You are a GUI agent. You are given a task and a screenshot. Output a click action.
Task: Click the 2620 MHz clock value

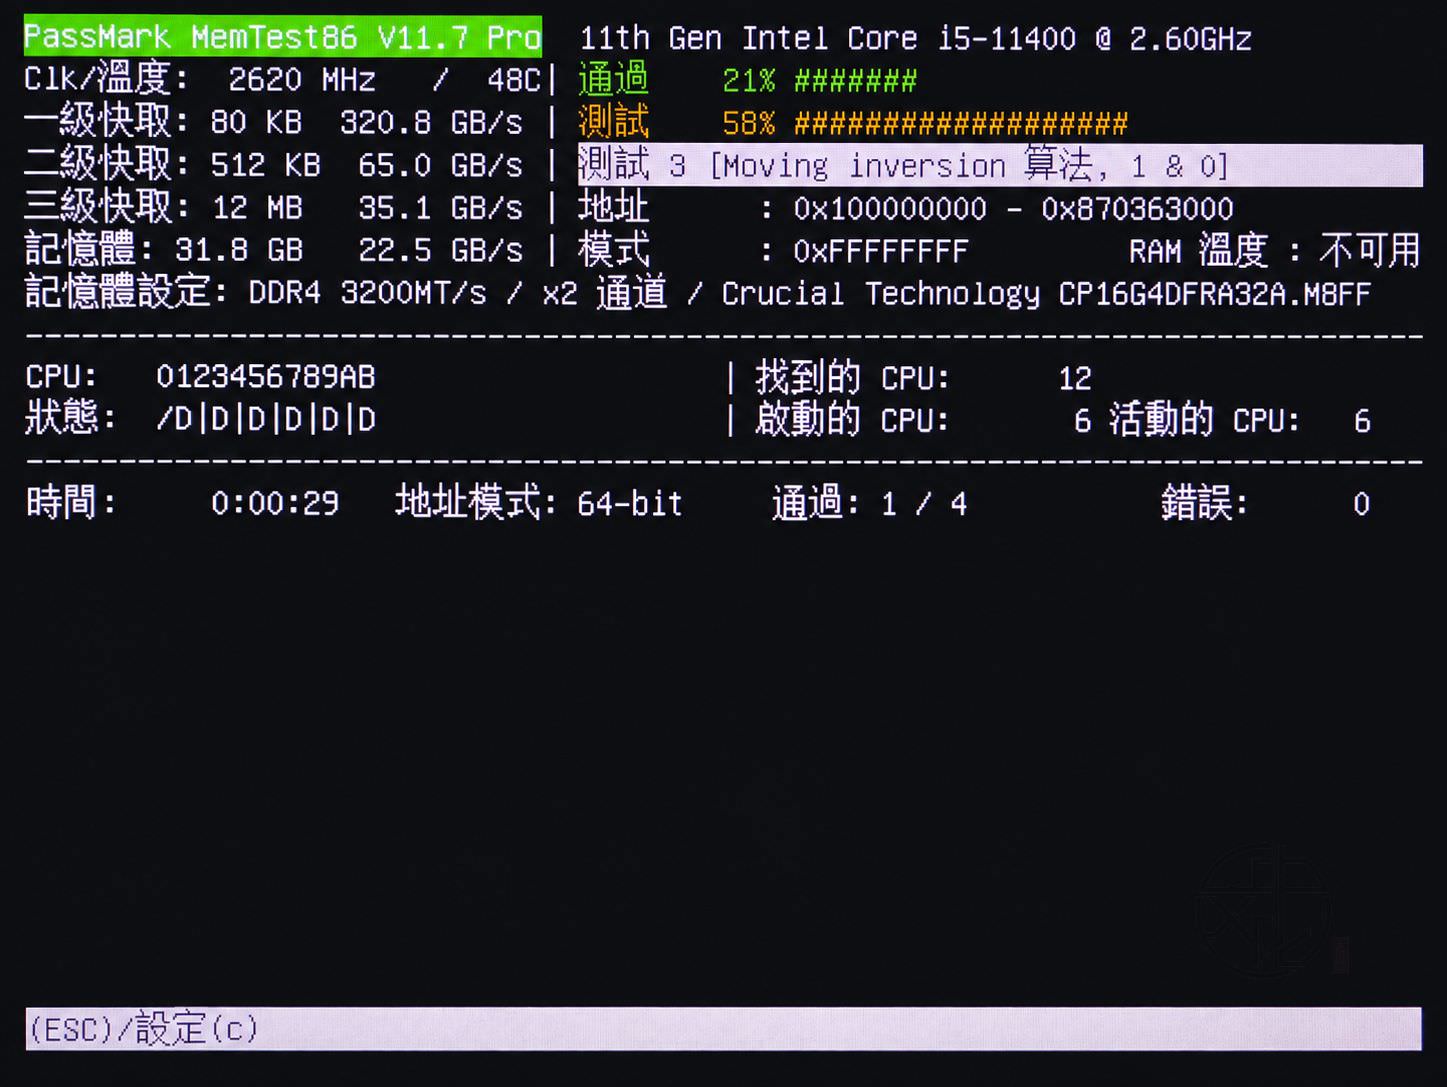click(302, 80)
